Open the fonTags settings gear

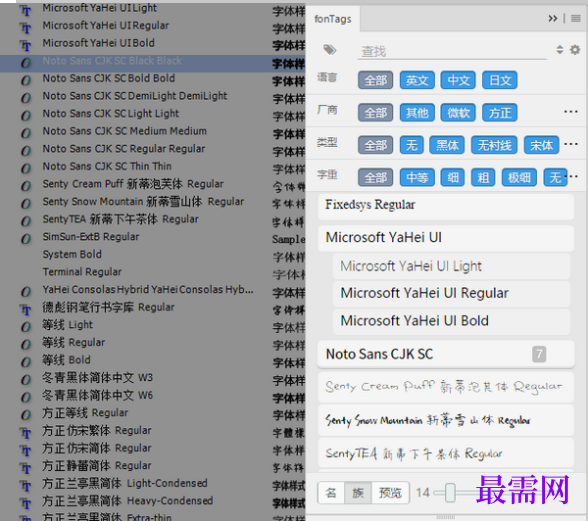coord(575,50)
